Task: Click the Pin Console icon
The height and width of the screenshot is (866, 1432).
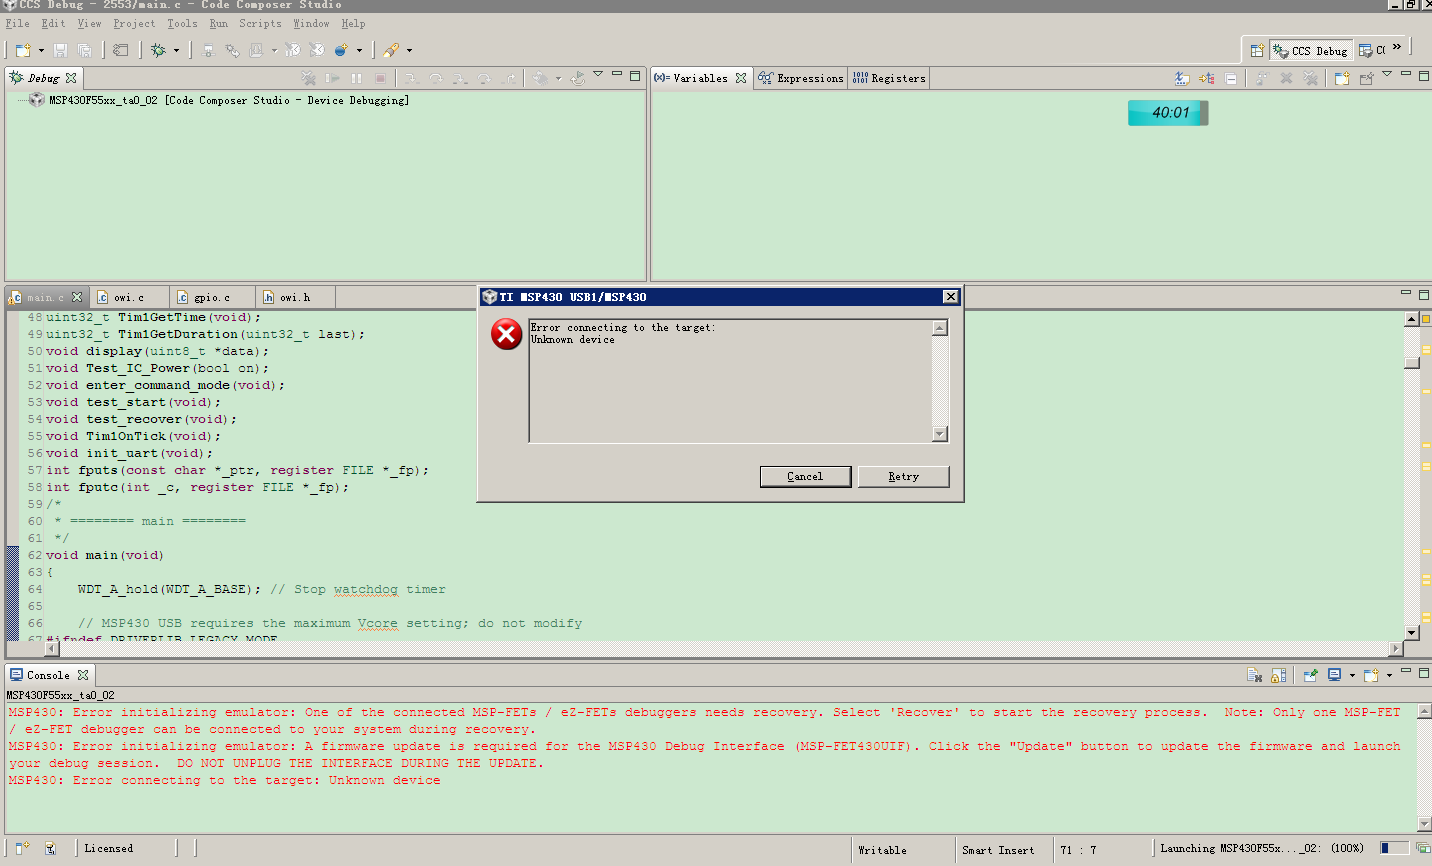Action: pos(1310,675)
